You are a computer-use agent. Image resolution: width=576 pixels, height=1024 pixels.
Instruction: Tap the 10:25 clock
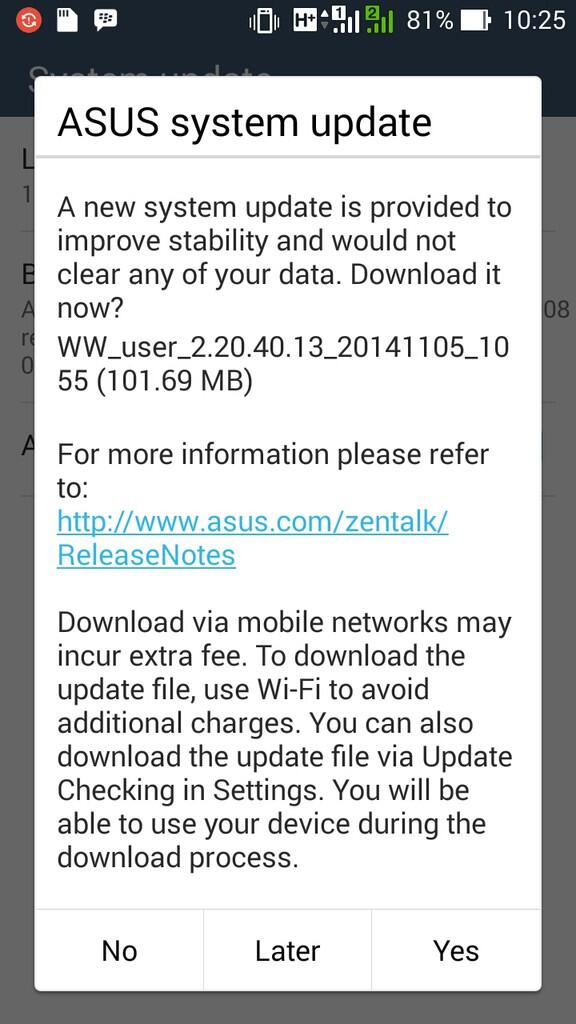point(534,21)
